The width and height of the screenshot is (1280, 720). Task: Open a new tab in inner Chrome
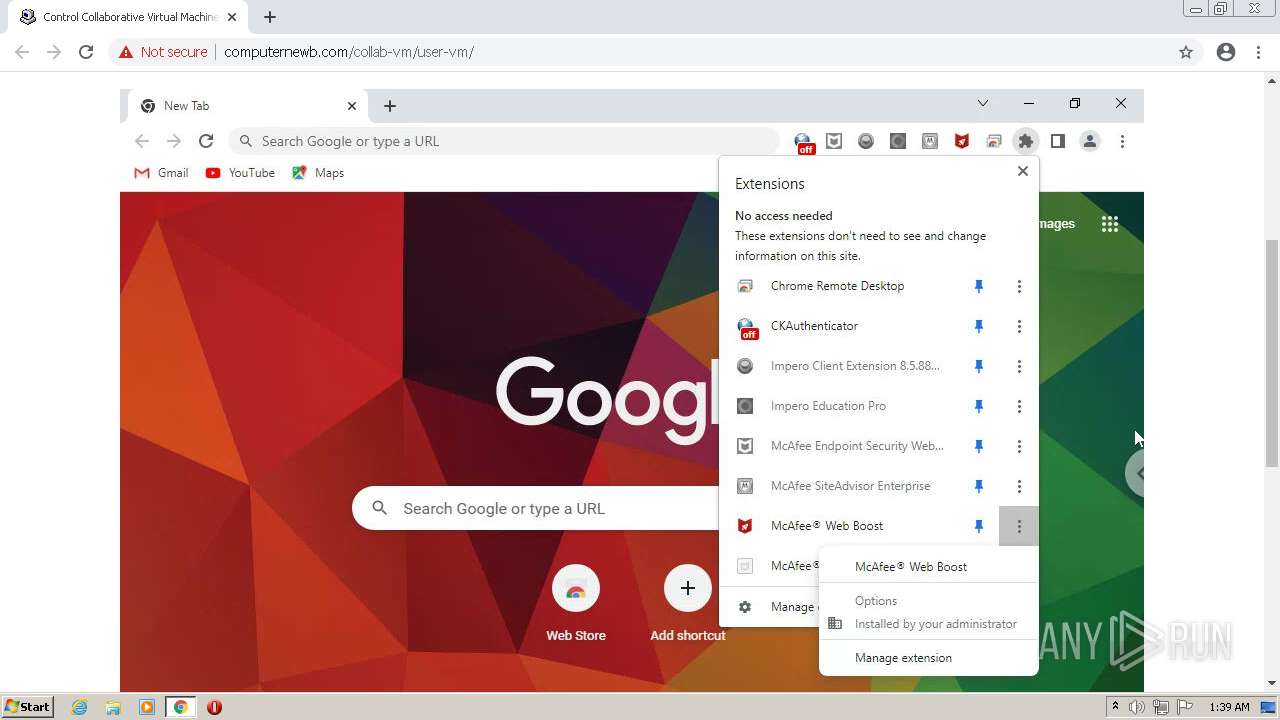click(x=390, y=106)
